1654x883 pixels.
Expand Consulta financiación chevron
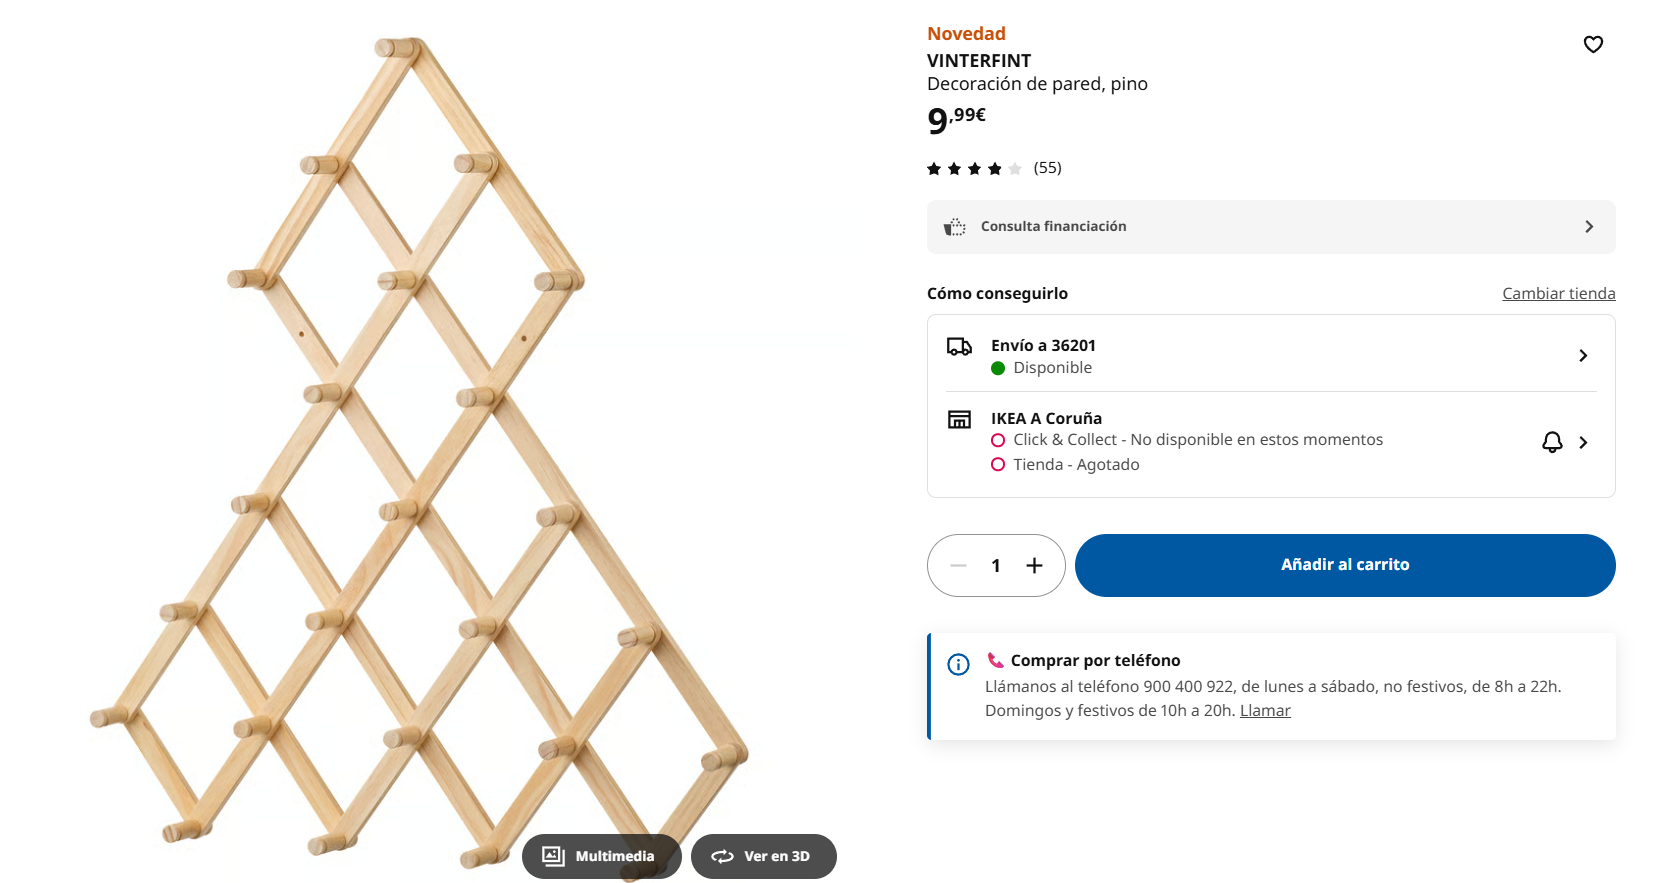point(1589,227)
